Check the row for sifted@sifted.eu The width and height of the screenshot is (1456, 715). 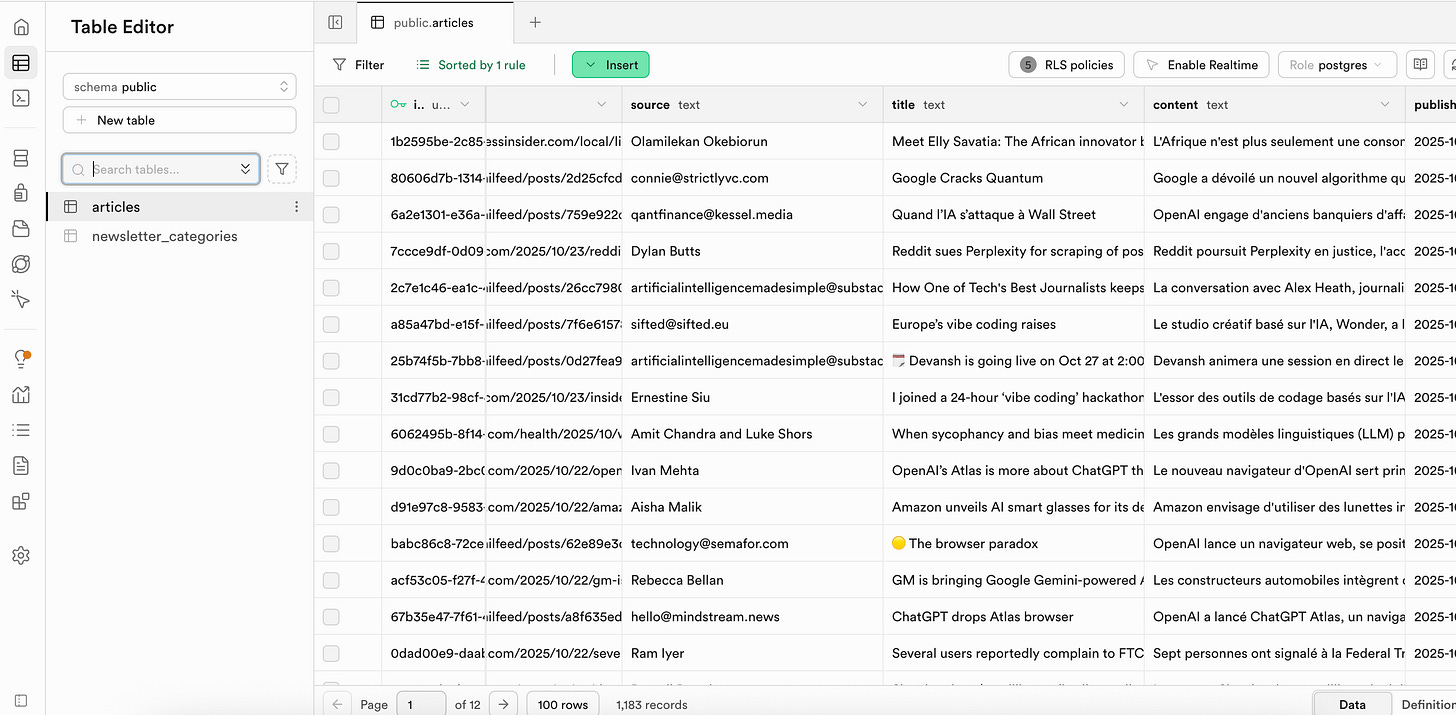(331, 324)
